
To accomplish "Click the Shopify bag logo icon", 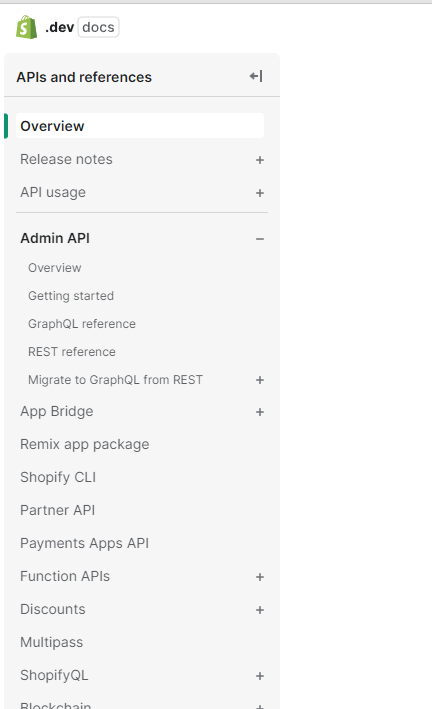I will click(27, 27).
